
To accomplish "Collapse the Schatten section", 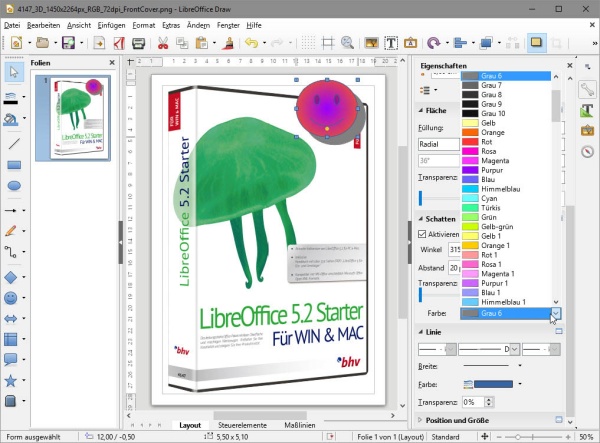I will (x=421, y=219).
